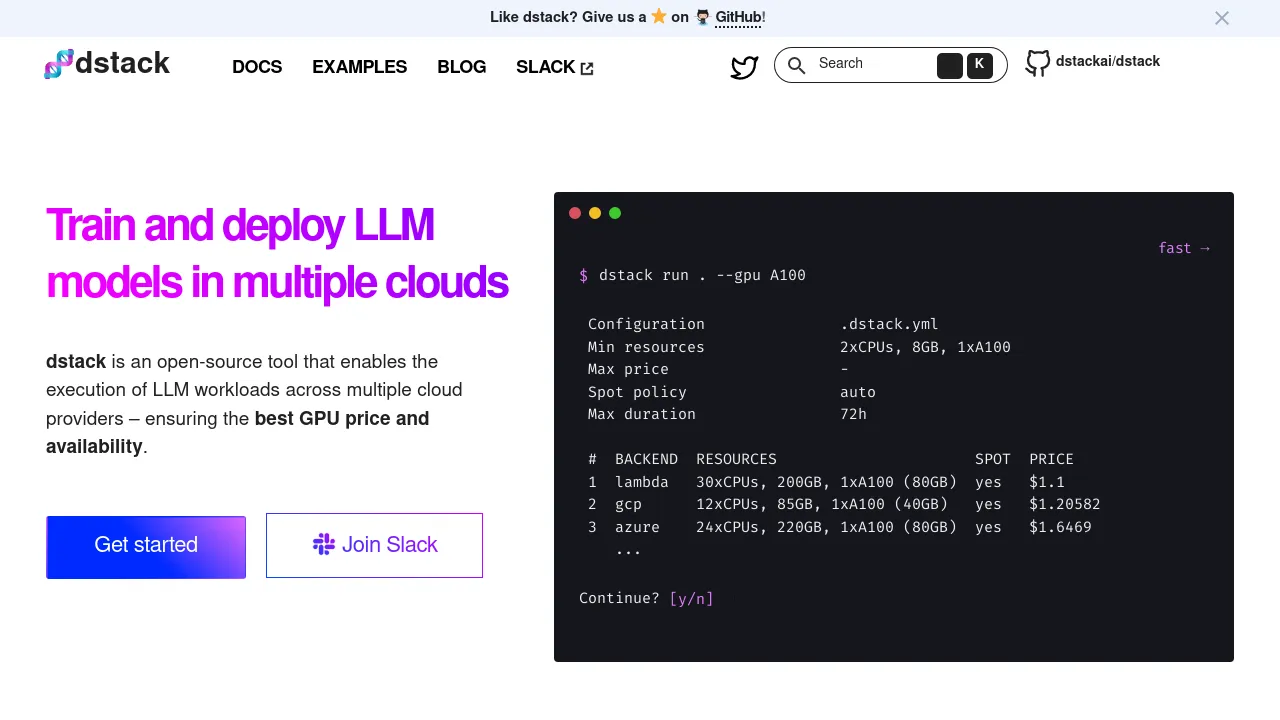This screenshot has height=720, width=1280.
Task: Click the gcp backend row
Action: tap(844, 504)
